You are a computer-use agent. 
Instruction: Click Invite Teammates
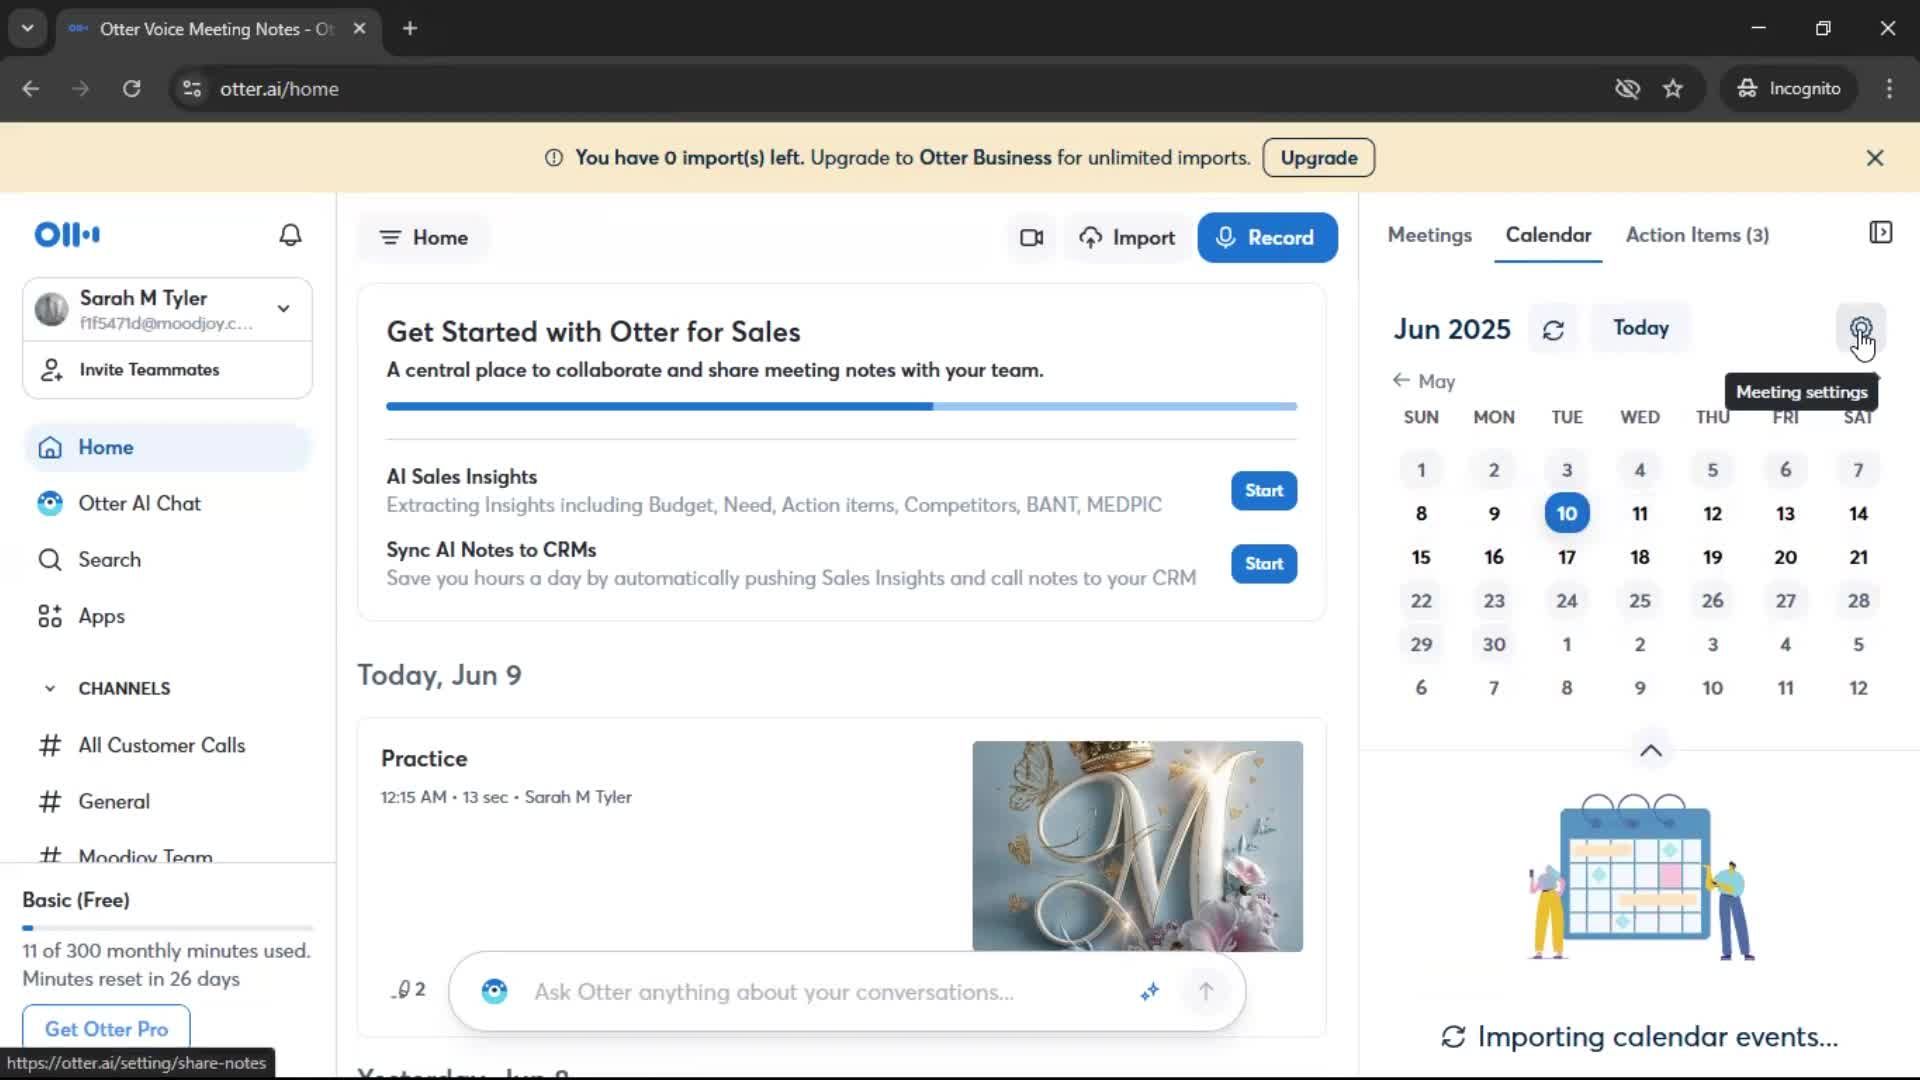click(167, 370)
